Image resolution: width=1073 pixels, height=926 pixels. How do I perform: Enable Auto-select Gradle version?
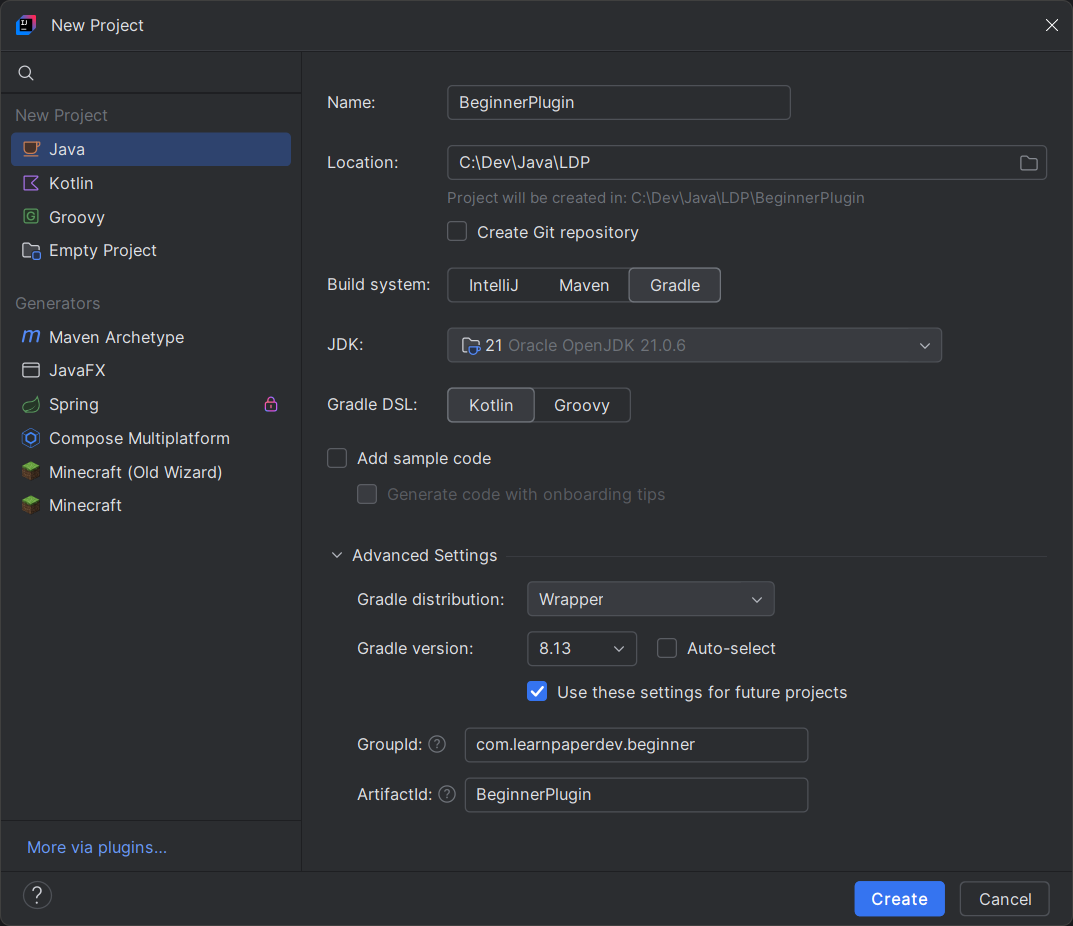point(667,648)
